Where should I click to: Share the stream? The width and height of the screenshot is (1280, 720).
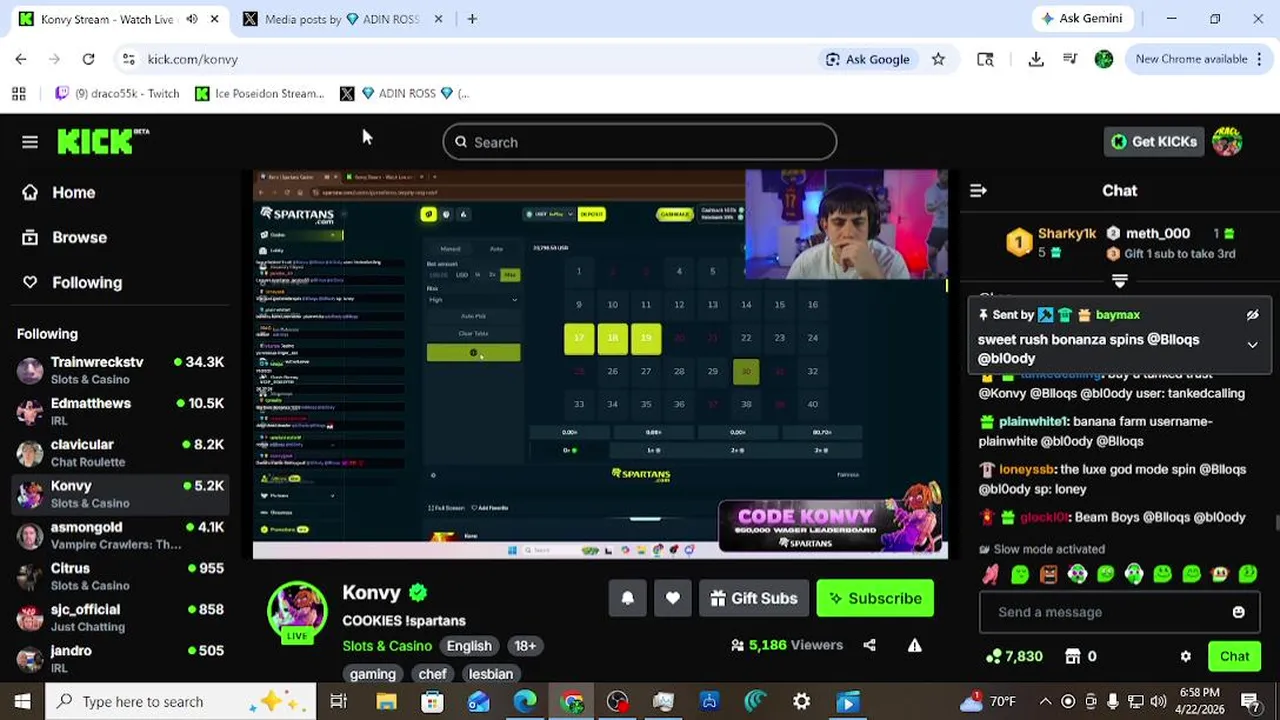point(869,645)
